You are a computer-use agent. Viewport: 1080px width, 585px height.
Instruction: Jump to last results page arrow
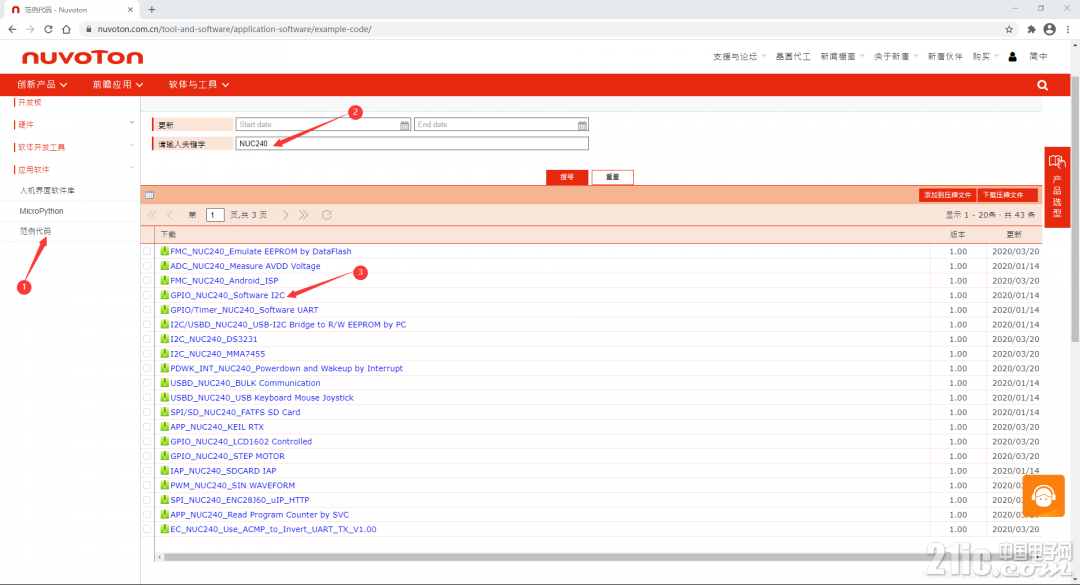click(x=304, y=215)
